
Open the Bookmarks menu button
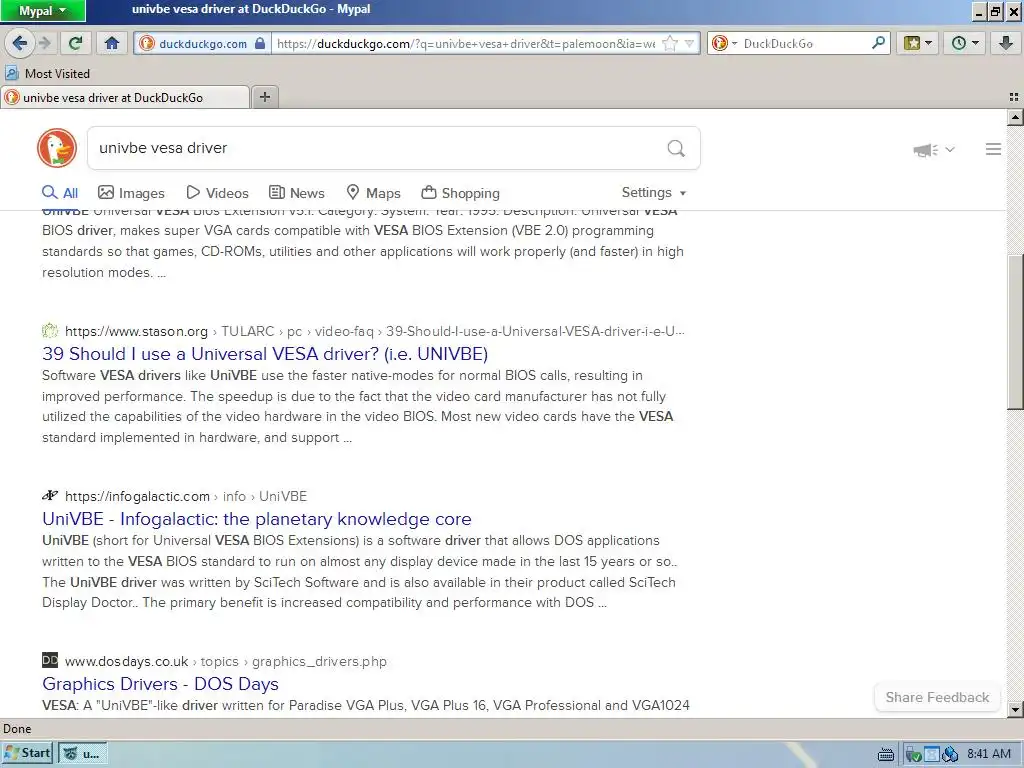[x=918, y=43]
